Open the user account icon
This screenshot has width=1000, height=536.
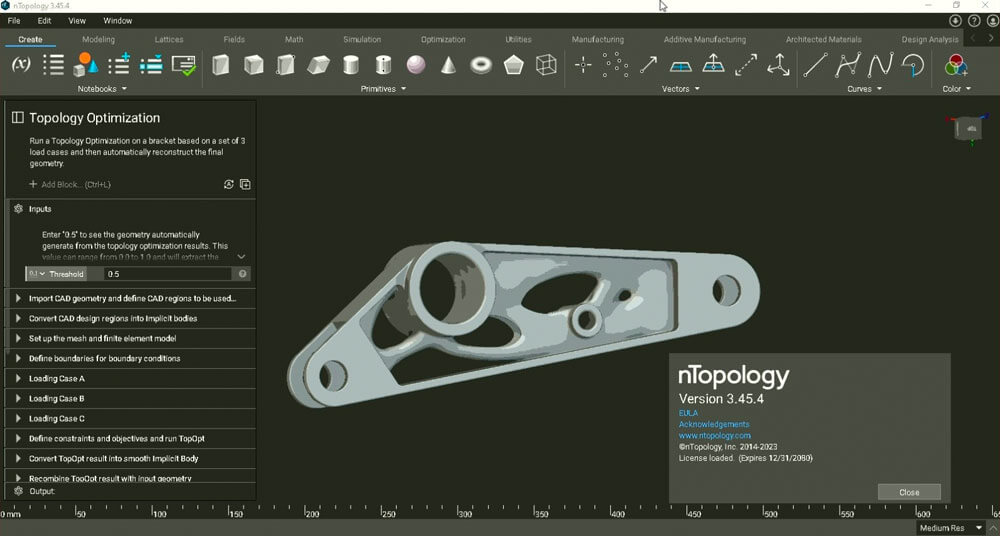tap(993, 20)
